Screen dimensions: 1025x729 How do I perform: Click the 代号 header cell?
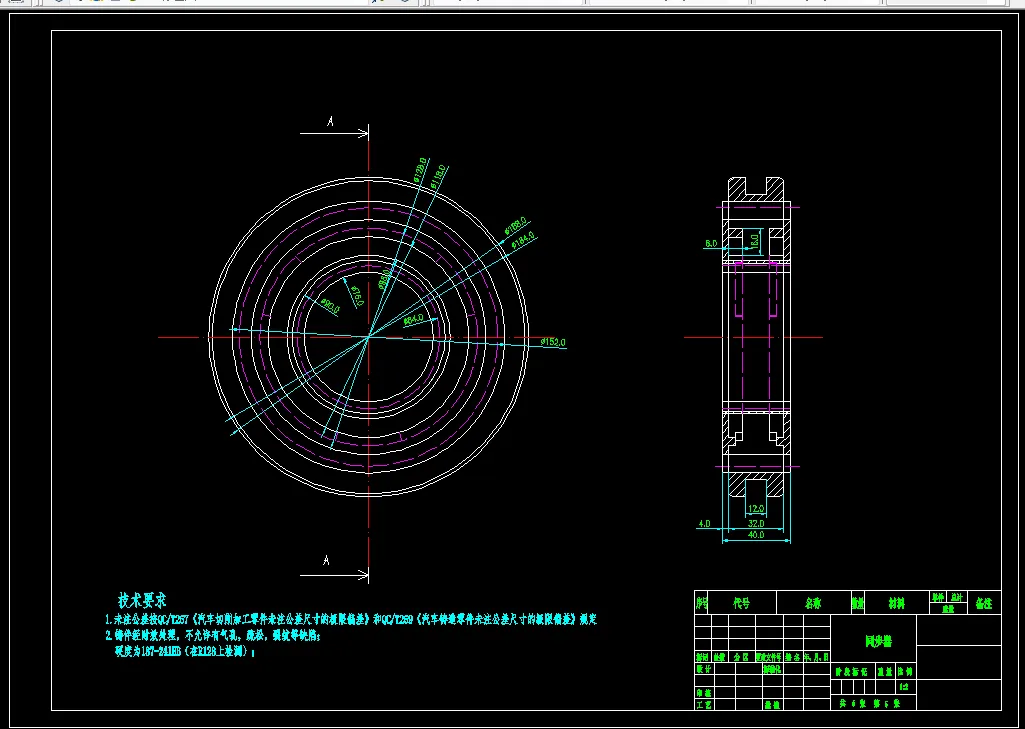tap(741, 603)
